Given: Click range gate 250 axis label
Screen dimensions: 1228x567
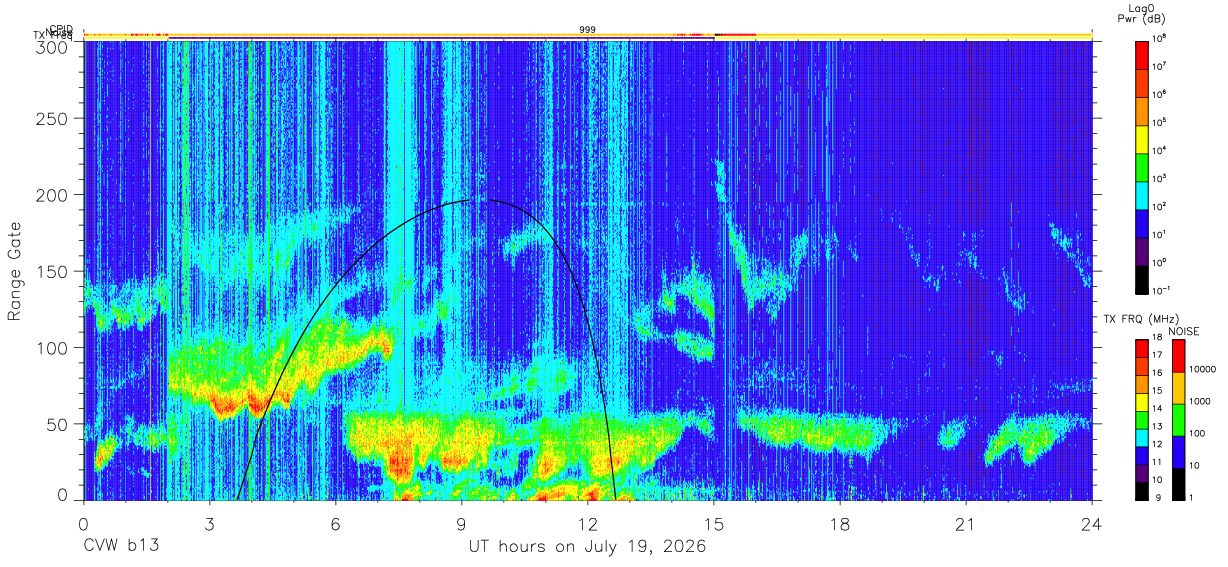Looking at the screenshot, I should (x=54, y=119).
